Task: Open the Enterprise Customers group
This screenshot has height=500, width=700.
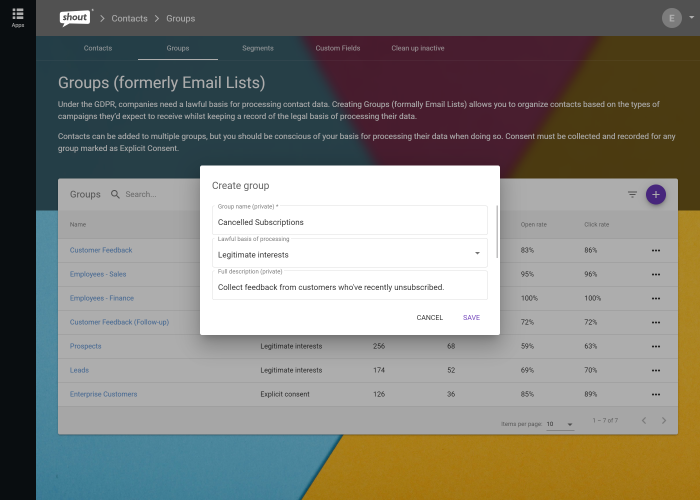Action: 103,394
